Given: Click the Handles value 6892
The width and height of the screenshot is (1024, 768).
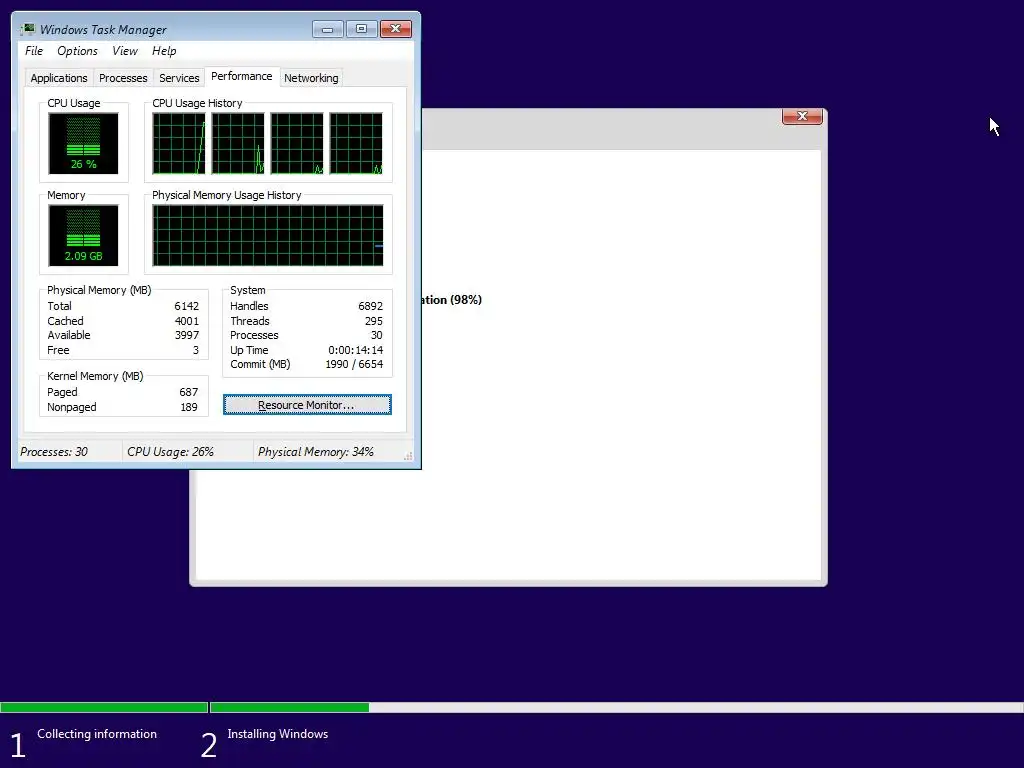Looking at the screenshot, I should (x=370, y=306).
